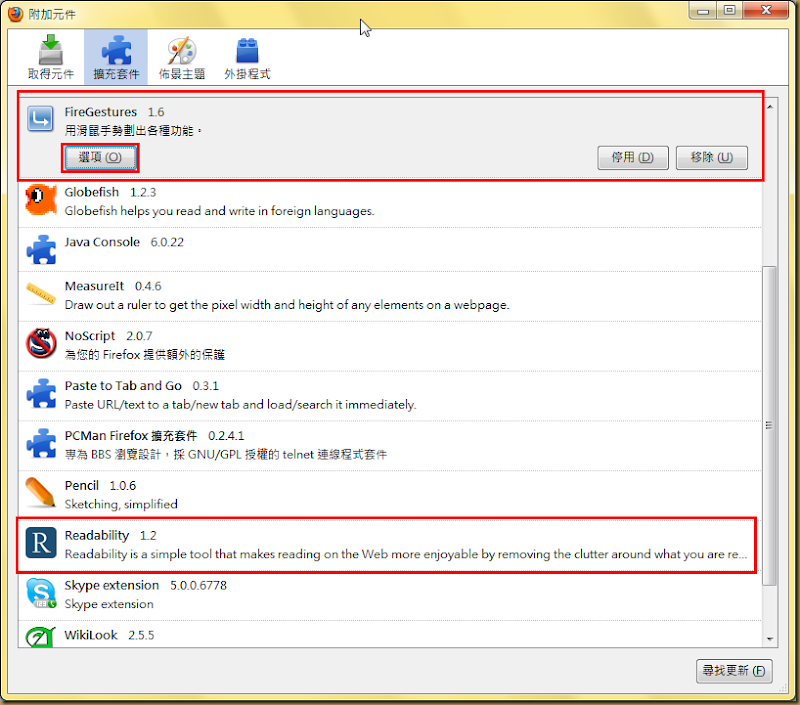This screenshot has width=800, height=705.
Task: Open FireGestures 選項 options button
Action: (100, 158)
